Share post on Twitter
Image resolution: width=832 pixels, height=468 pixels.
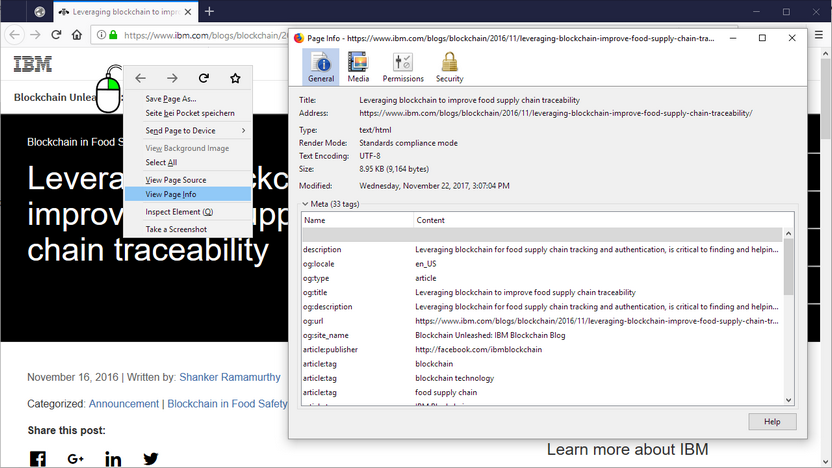pos(151,459)
